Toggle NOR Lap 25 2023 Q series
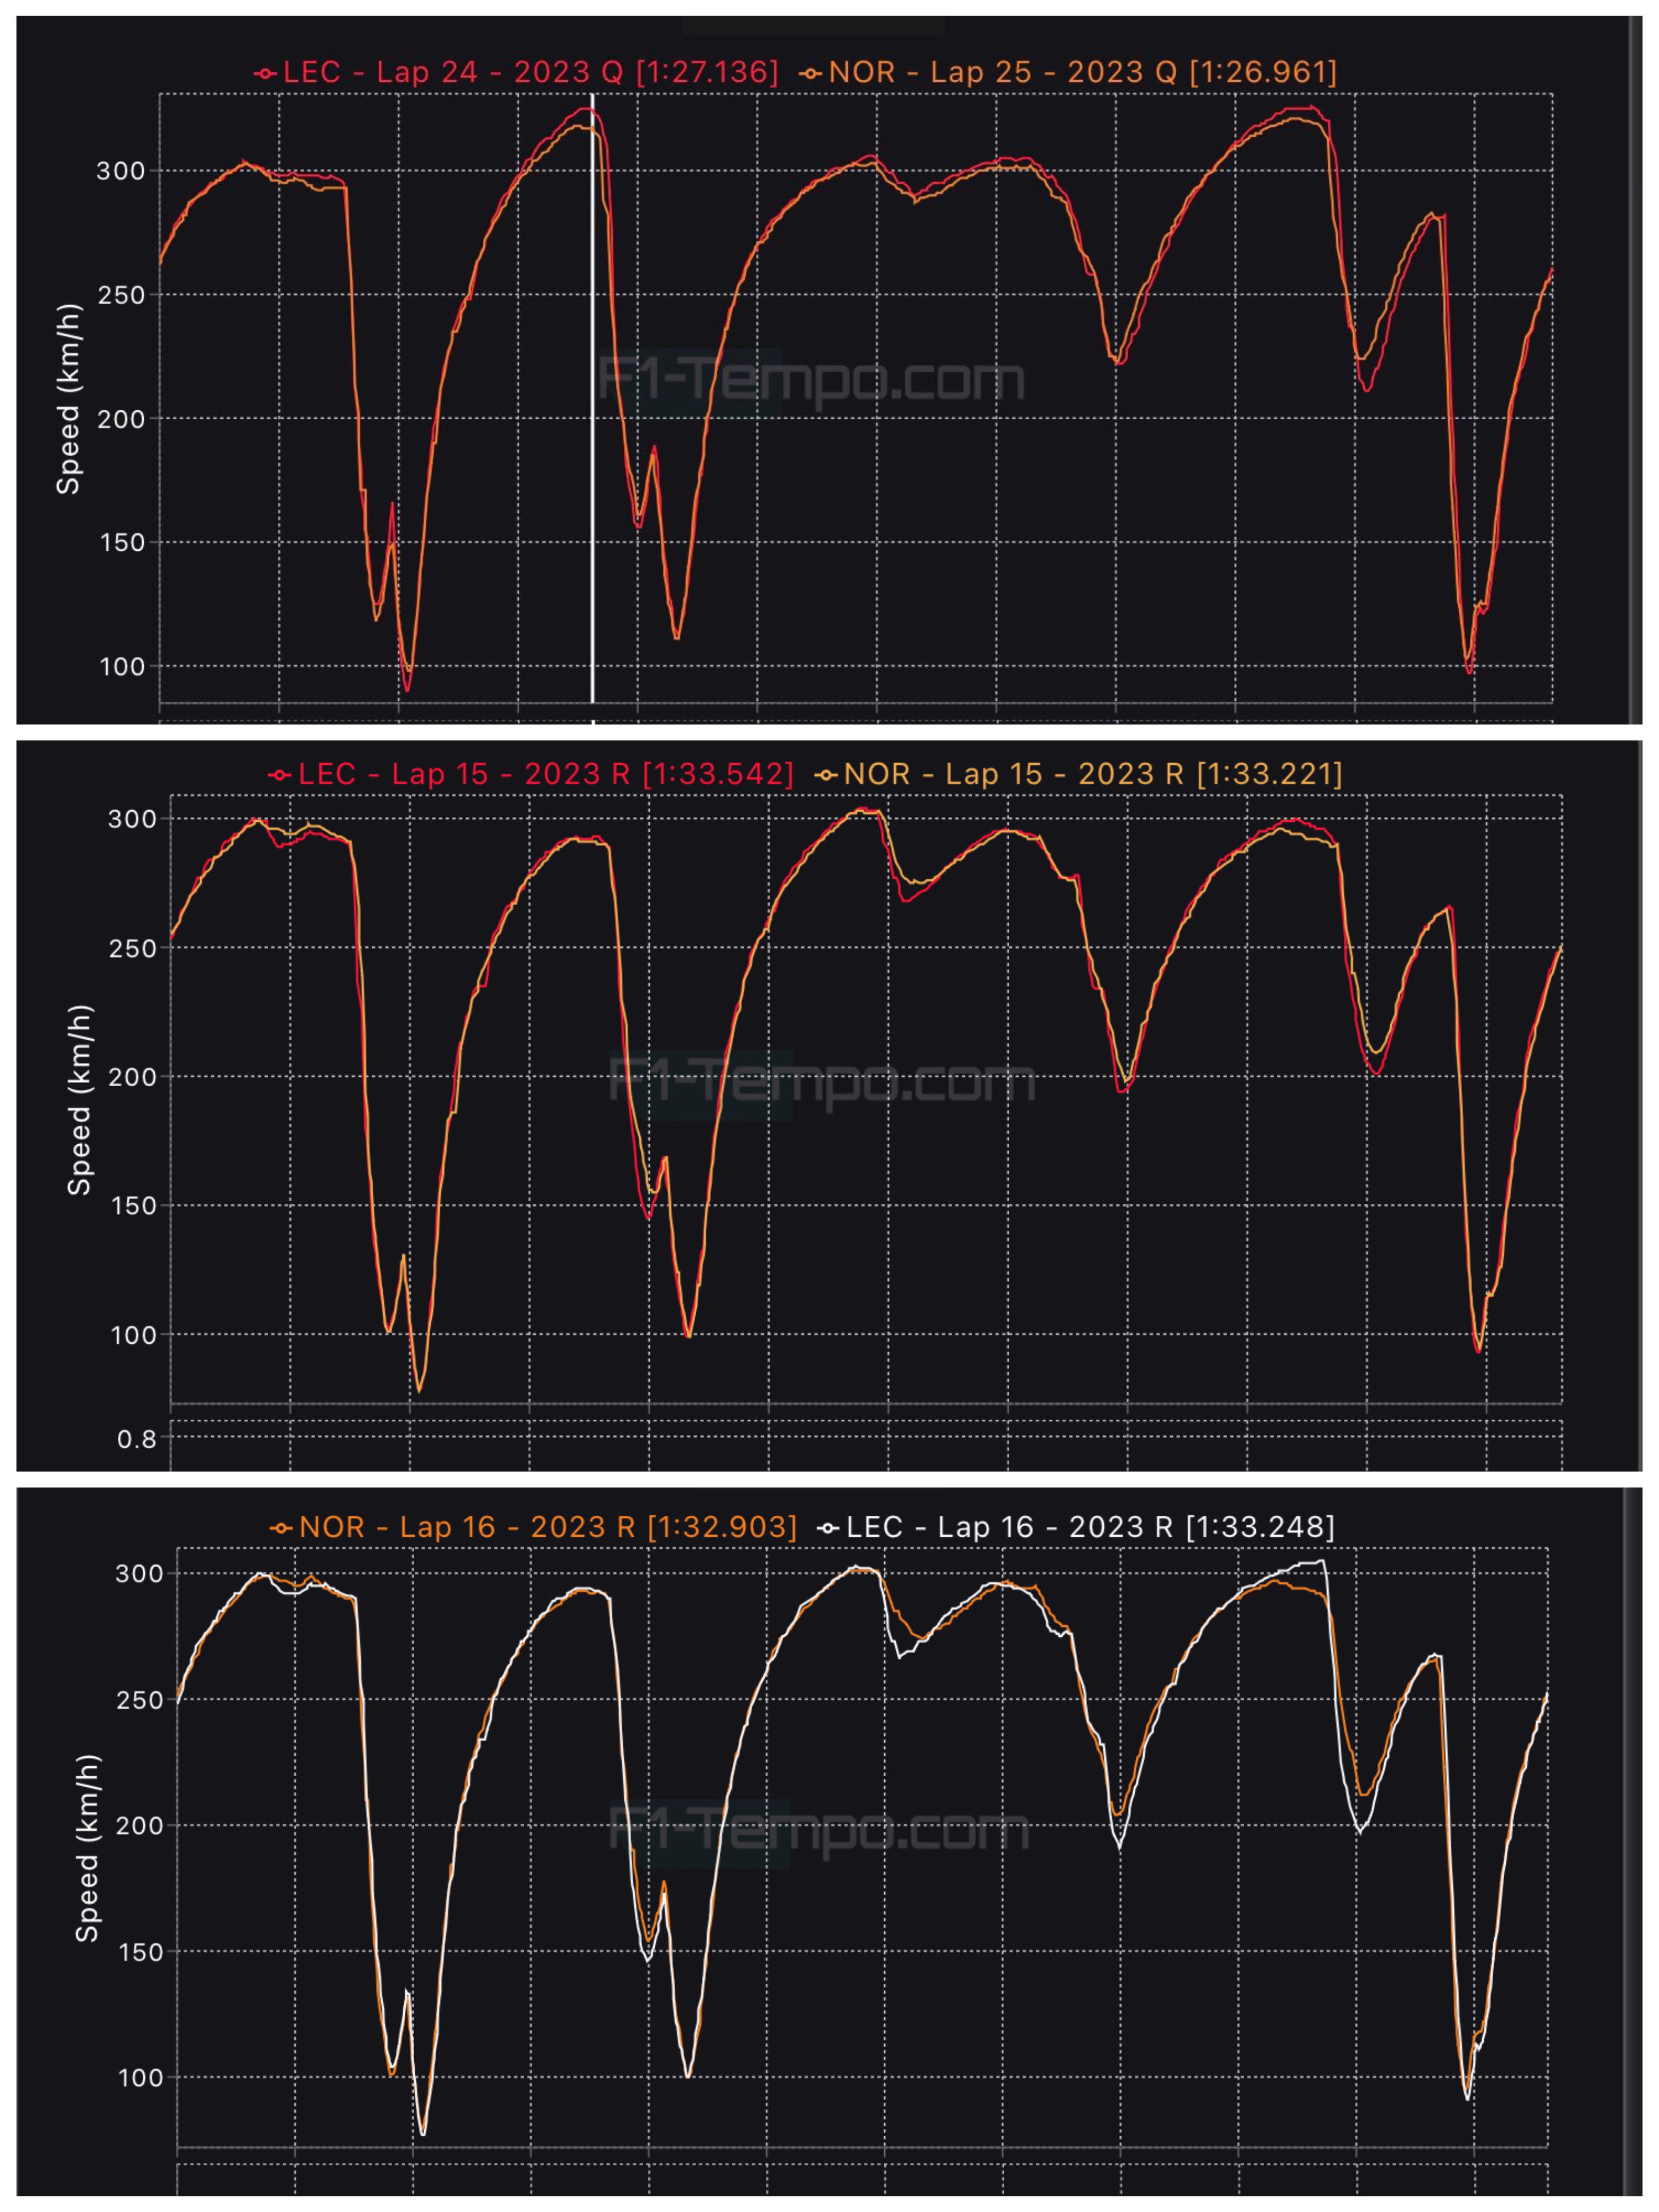The width and height of the screenshot is (1659, 2212). [x=1082, y=73]
